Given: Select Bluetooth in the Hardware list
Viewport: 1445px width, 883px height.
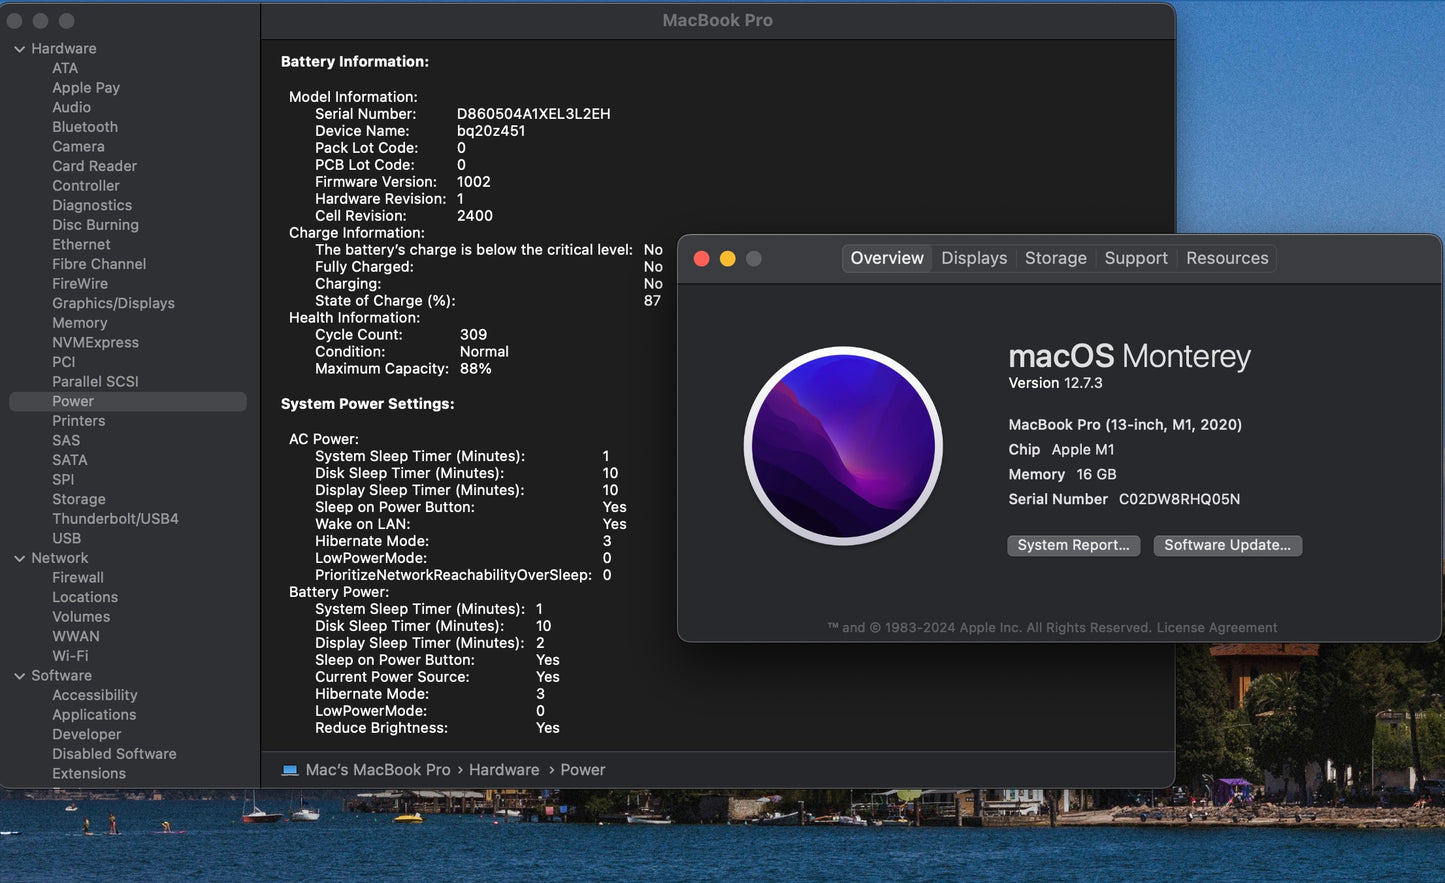Looking at the screenshot, I should pos(85,127).
